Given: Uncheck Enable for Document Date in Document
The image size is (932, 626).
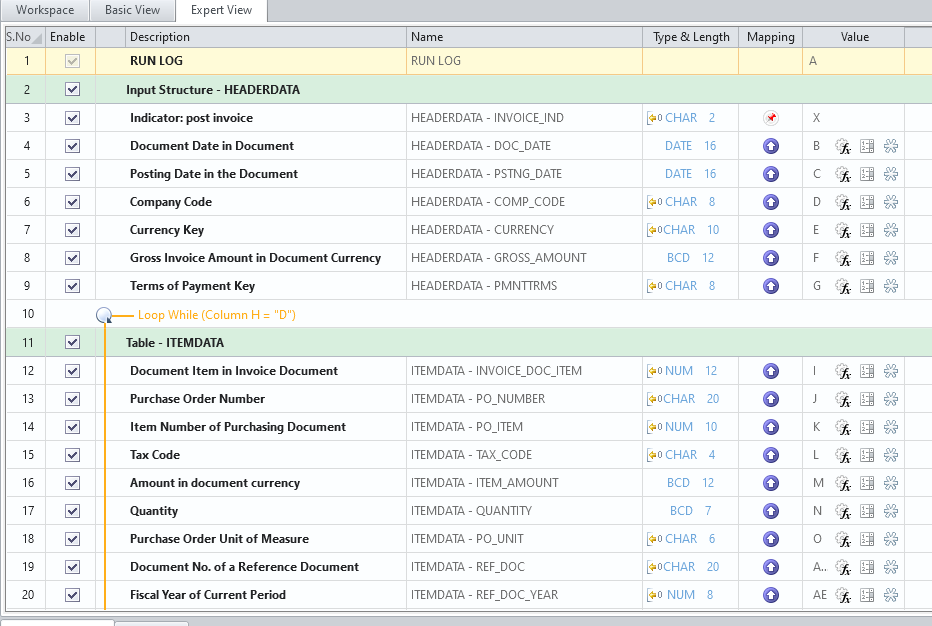Looking at the screenshot, I should [x=73, y=146].
